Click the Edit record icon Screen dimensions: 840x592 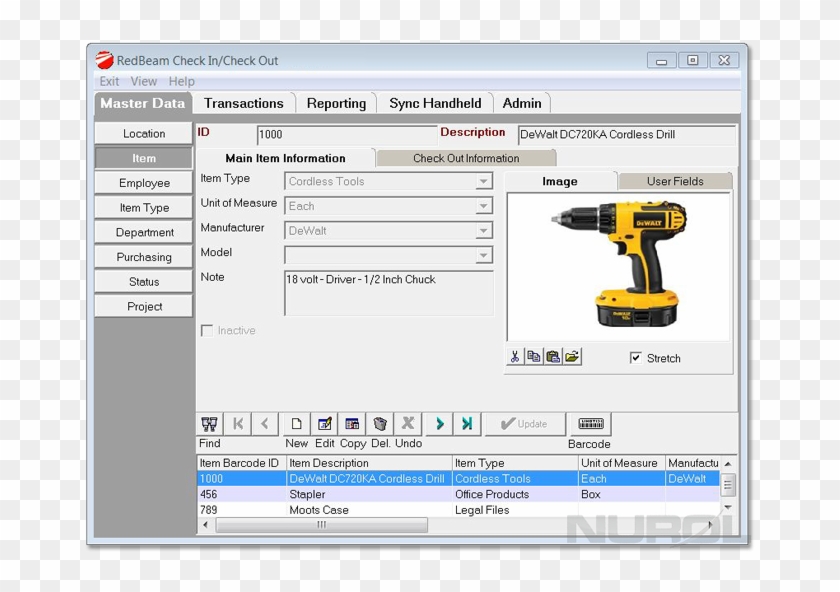coord(325,423)
